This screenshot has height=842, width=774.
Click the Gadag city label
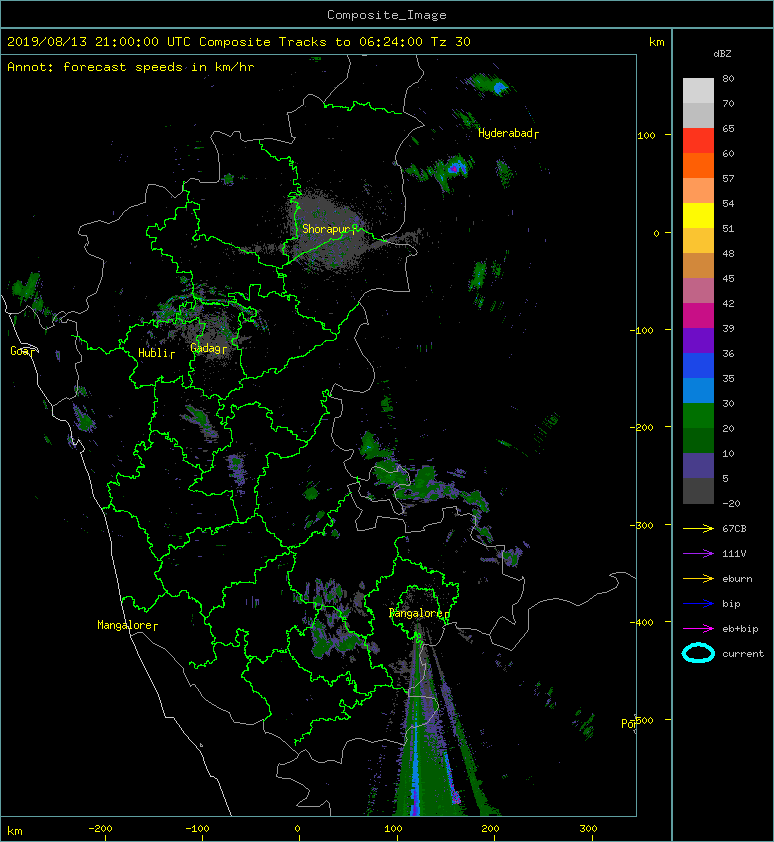pos(206,348)
